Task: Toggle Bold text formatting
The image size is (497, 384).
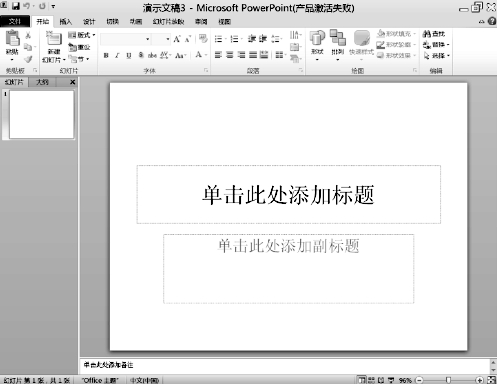Action: 106,56
